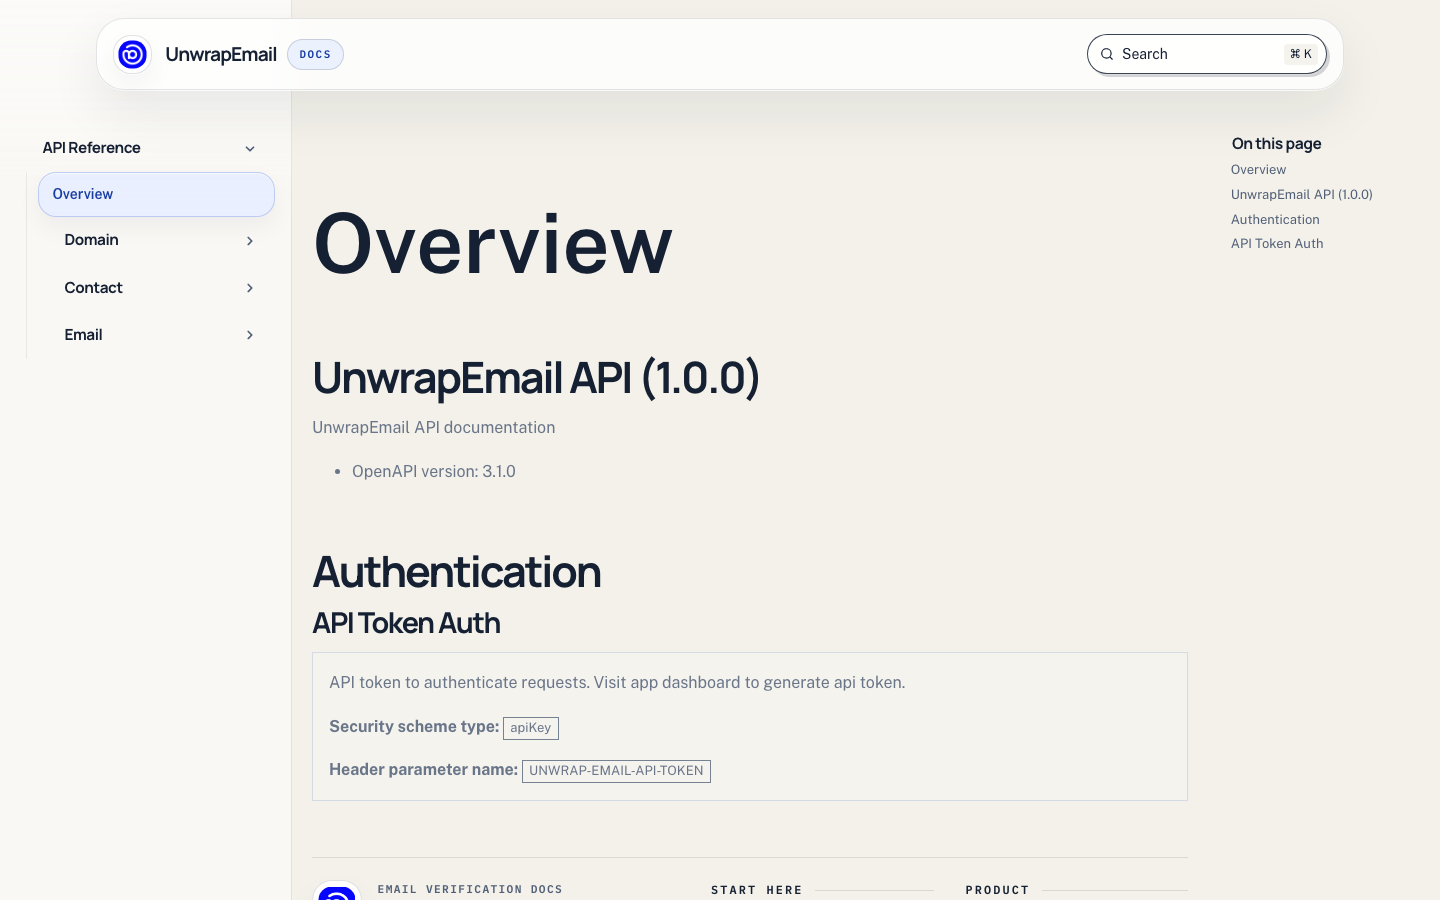Image resolution: width=1440 pixels, height=900 pixels.
Task: Click the Header parameter name label
Action: pos(423,770)
